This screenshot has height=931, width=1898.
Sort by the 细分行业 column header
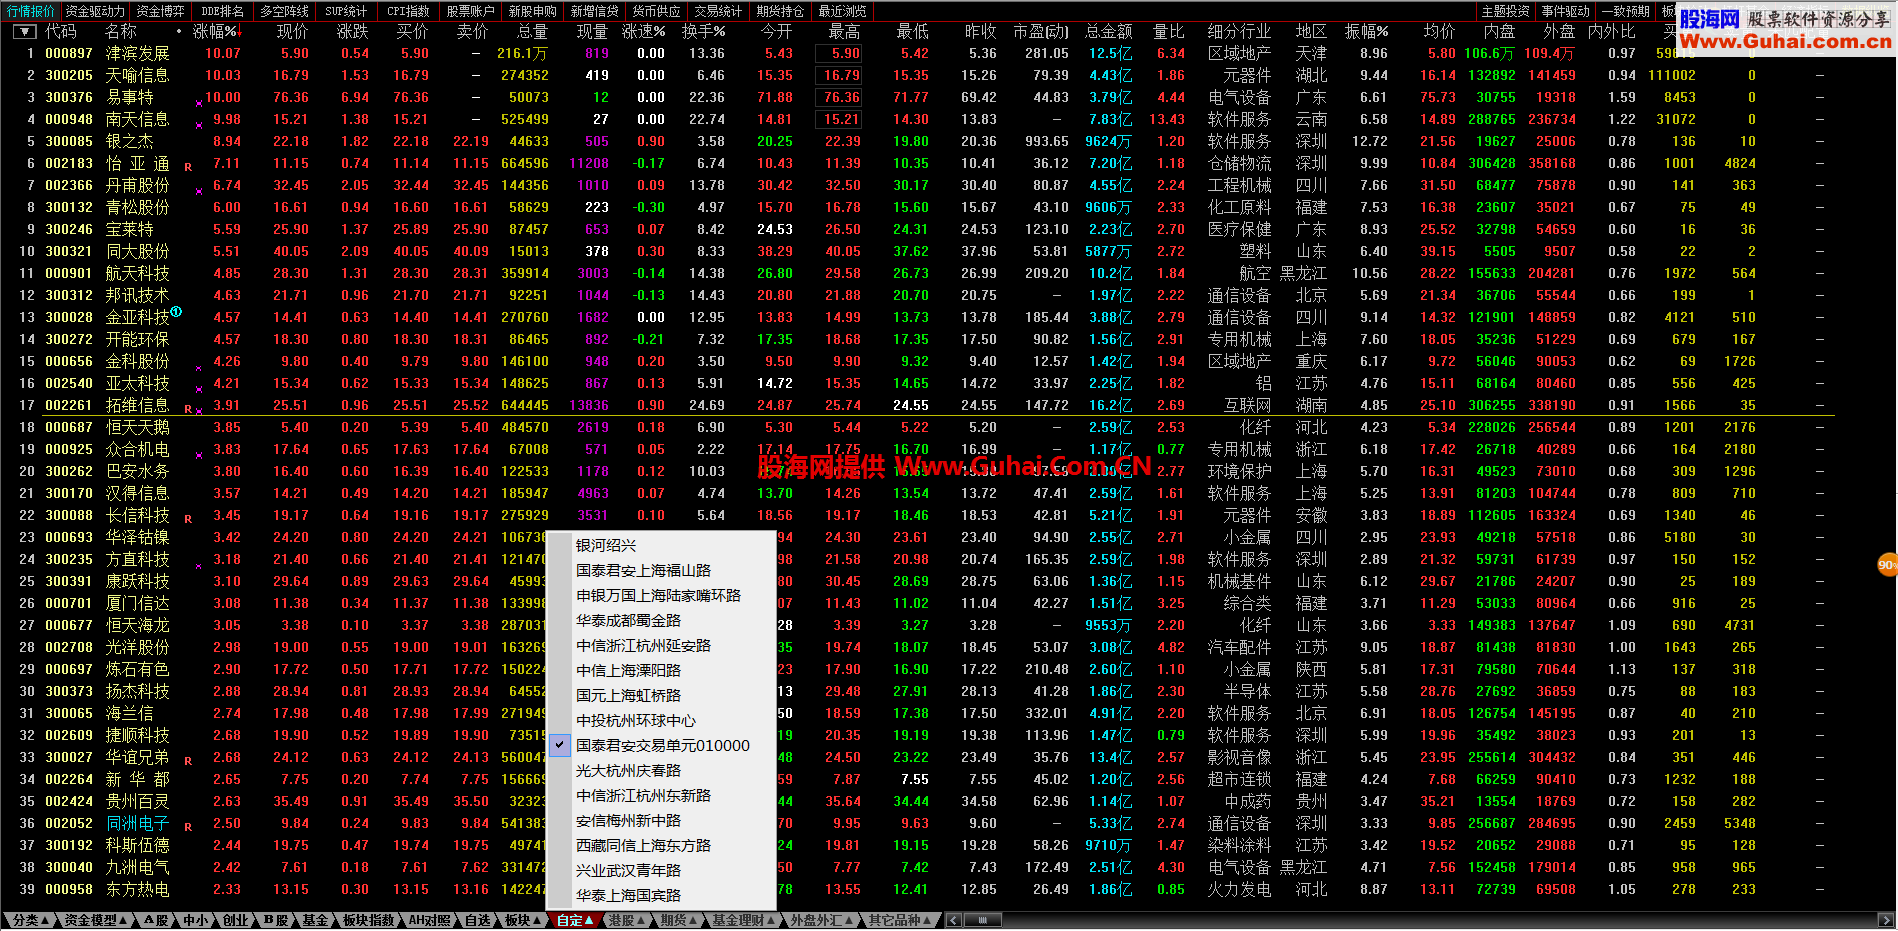click(x=1239, y=32)
